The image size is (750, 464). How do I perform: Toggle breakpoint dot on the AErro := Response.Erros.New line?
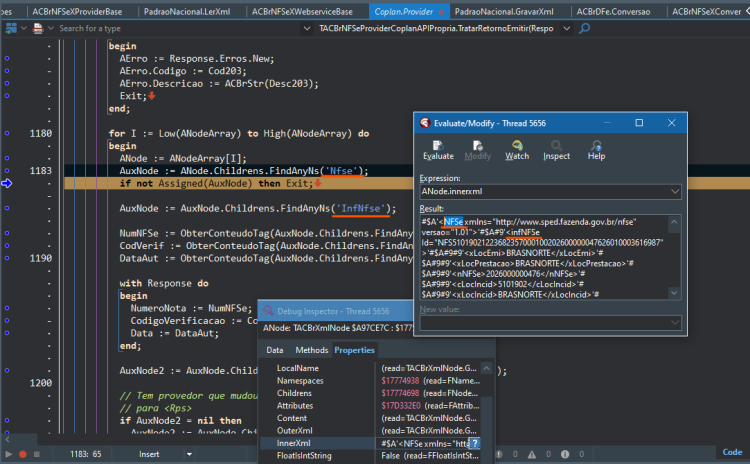point(7,58)
